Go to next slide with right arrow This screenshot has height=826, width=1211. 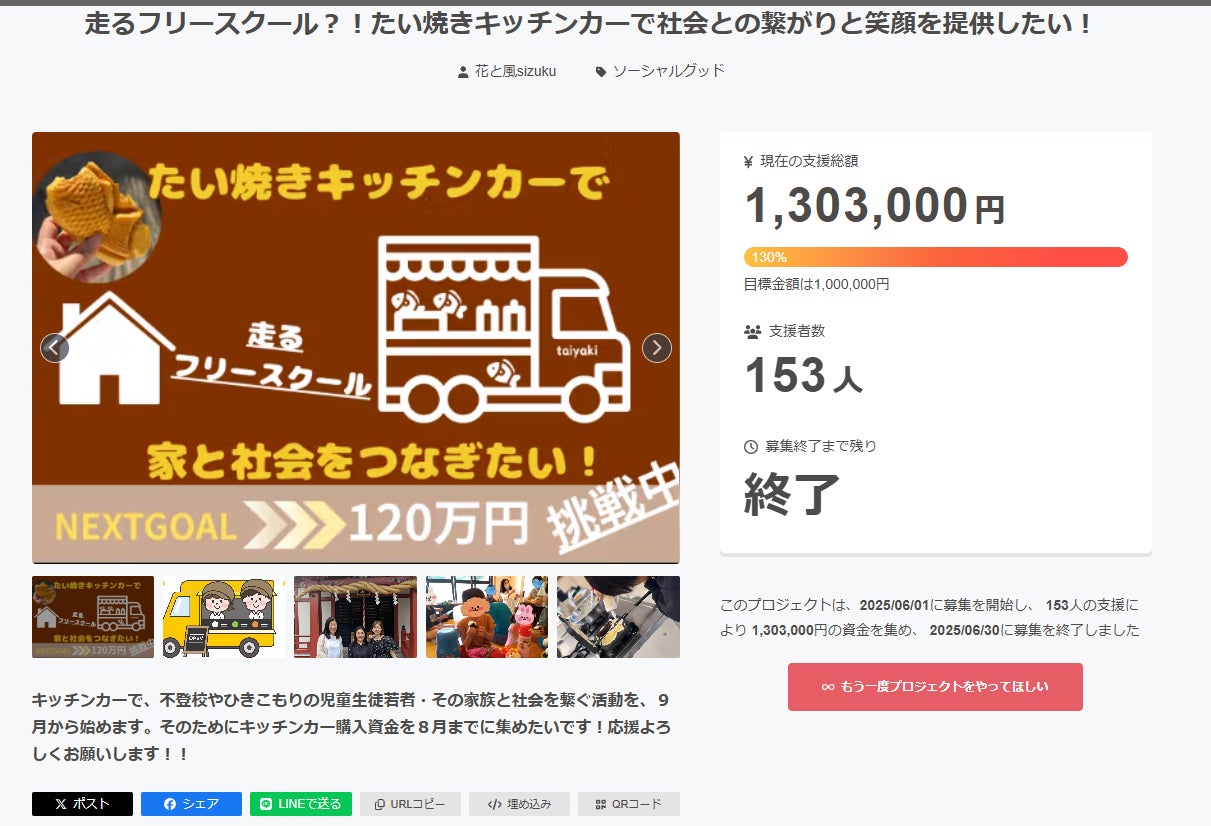tap(656, 348)
